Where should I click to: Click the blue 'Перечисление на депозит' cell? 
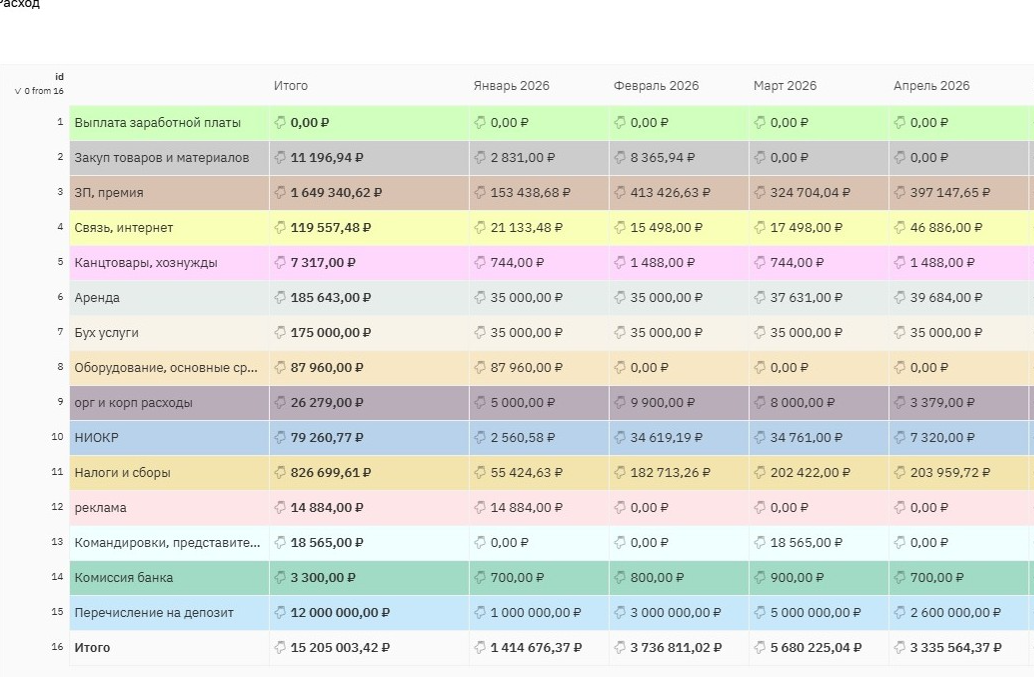point(169,612)
